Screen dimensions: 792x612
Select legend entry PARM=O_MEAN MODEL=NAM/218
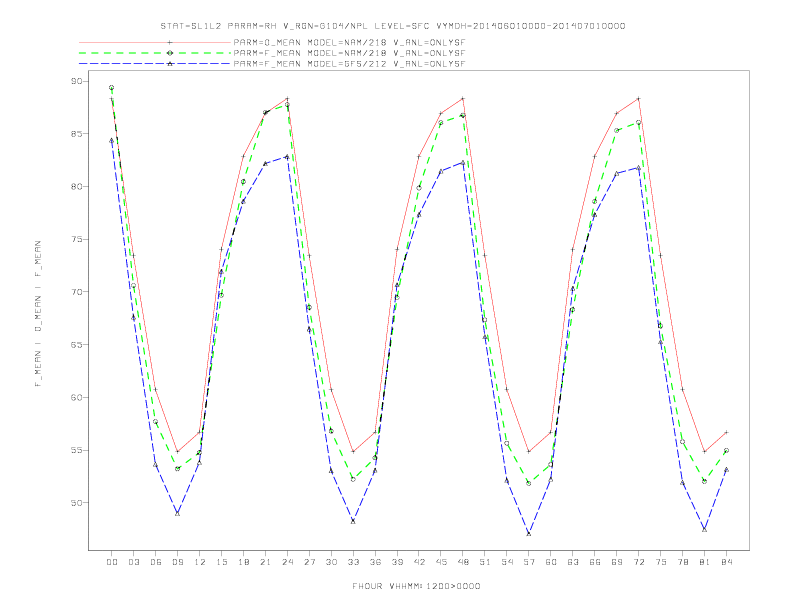coord(349,42)
